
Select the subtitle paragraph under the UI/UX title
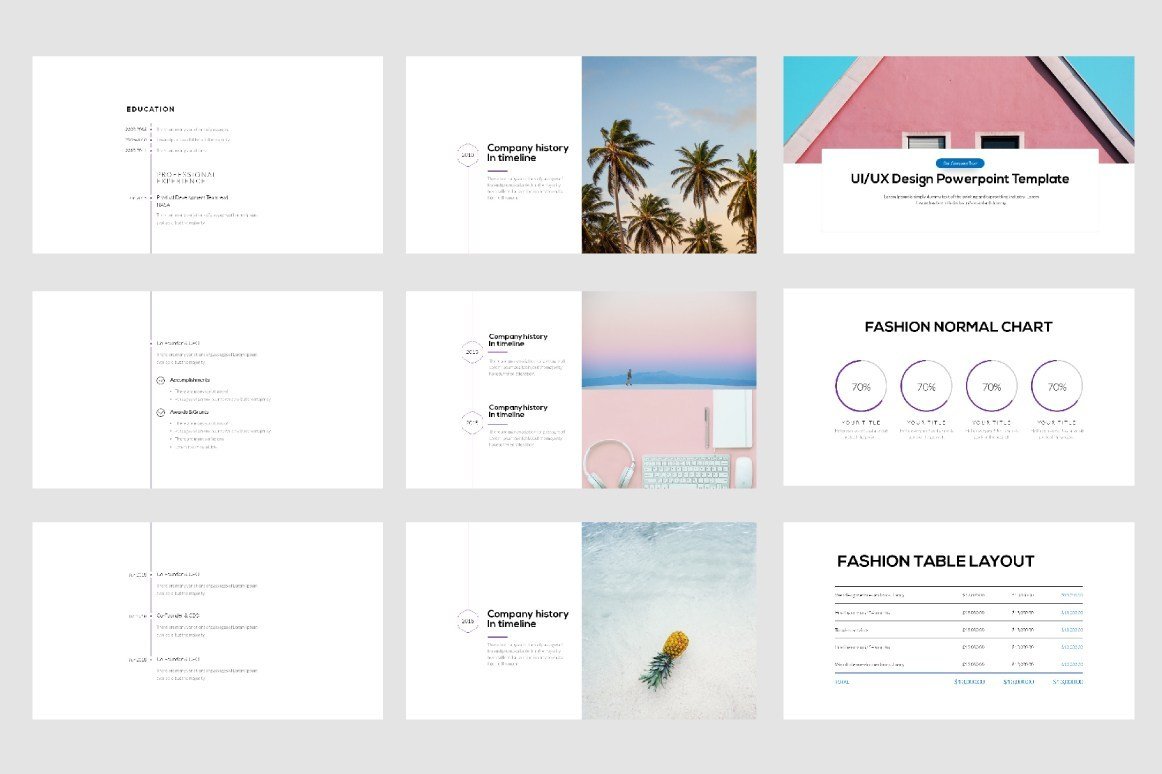tap(960, 199)
